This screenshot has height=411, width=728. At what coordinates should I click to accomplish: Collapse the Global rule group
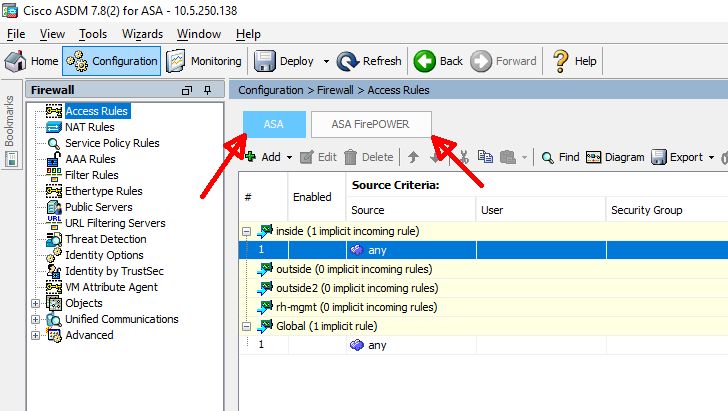[247, 326]
